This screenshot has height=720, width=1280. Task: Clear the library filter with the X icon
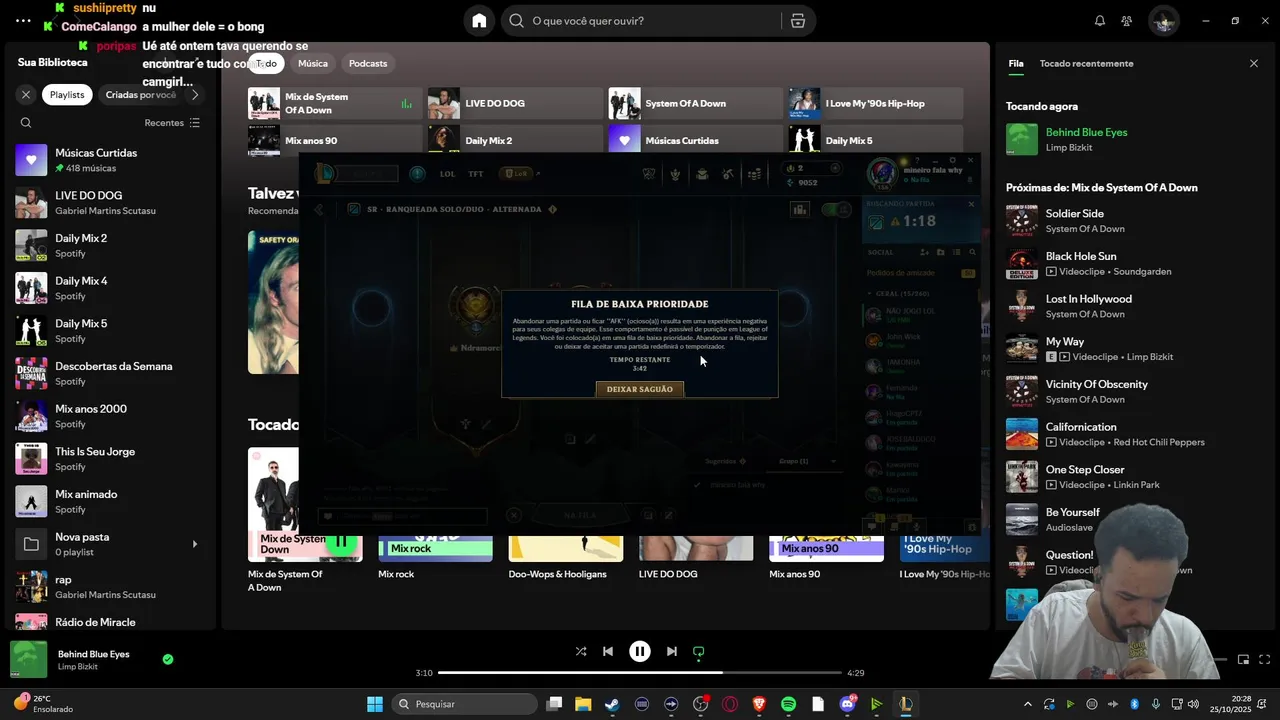pos(26,95)
